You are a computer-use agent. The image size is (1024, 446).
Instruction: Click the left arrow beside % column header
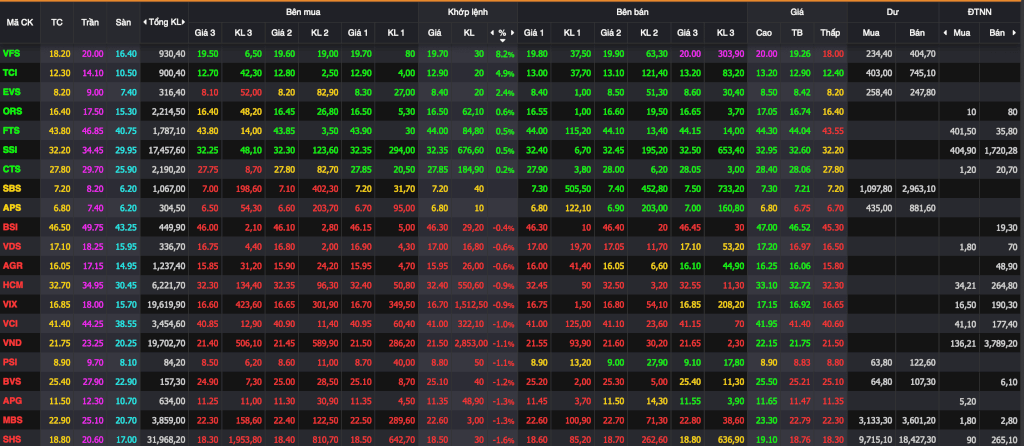click(x=492, y=33)
